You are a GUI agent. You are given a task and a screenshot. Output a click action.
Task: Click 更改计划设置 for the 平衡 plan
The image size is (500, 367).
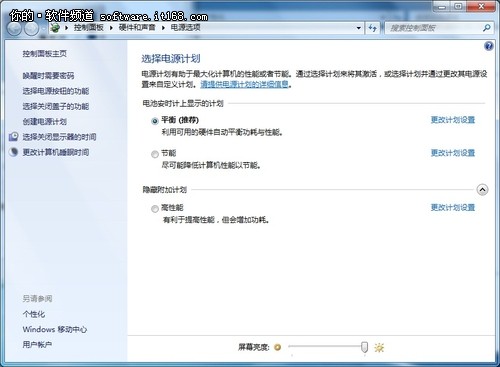pos(453,120)
